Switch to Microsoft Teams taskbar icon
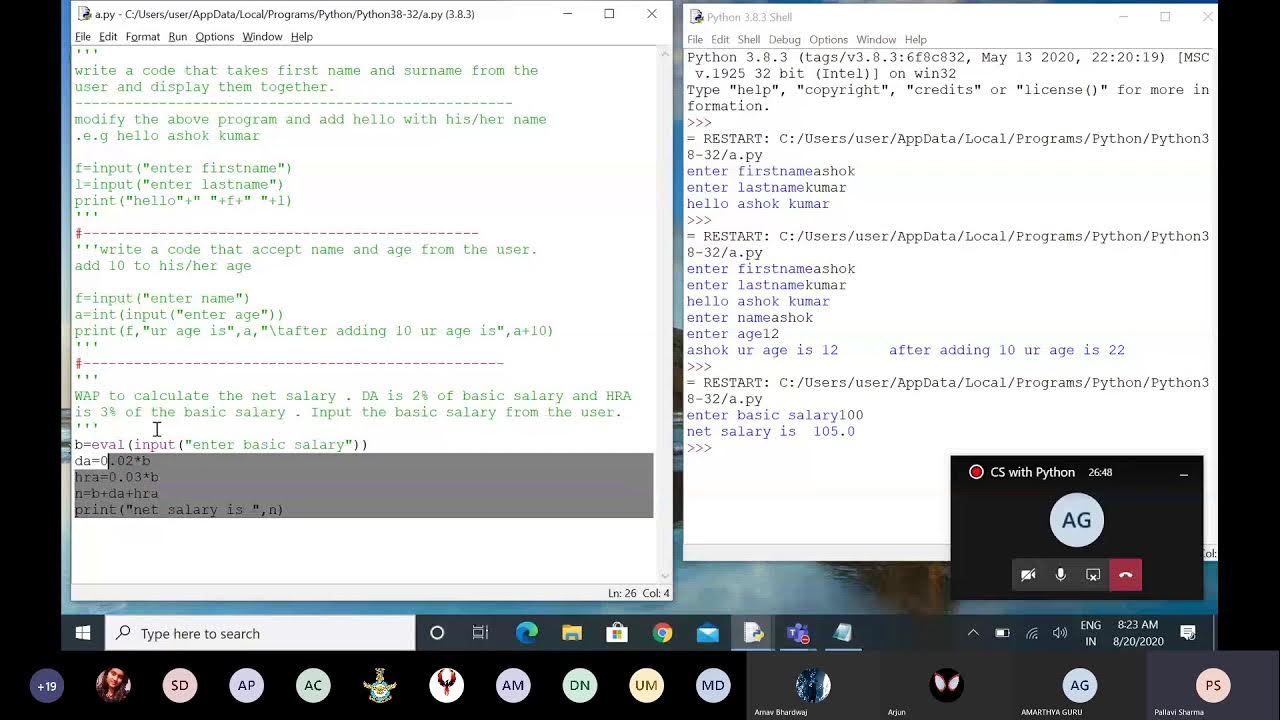This screenshot has height=720, width=1280. click(798, 633)
